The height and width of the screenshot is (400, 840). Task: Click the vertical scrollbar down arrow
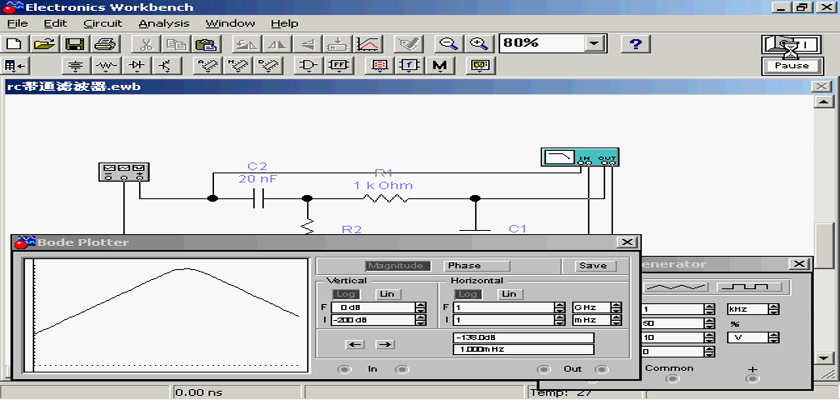click(x=823, y=358)
